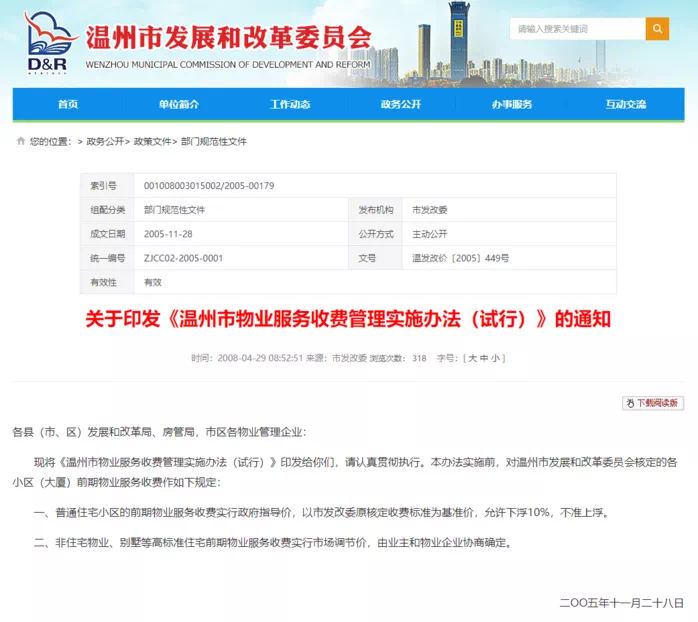The width and height of the screenshot is (698, 622).
Task: Follow the 政务公开 breadcrumb link
Action: click(x=105, y=142)
